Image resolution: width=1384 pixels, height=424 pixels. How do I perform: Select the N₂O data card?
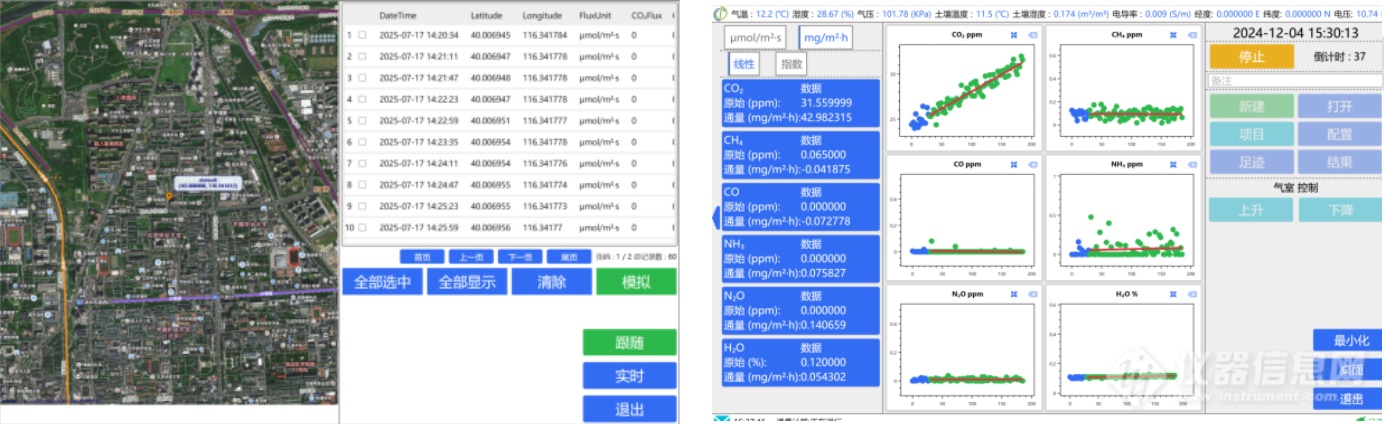(x=800, y=311)
